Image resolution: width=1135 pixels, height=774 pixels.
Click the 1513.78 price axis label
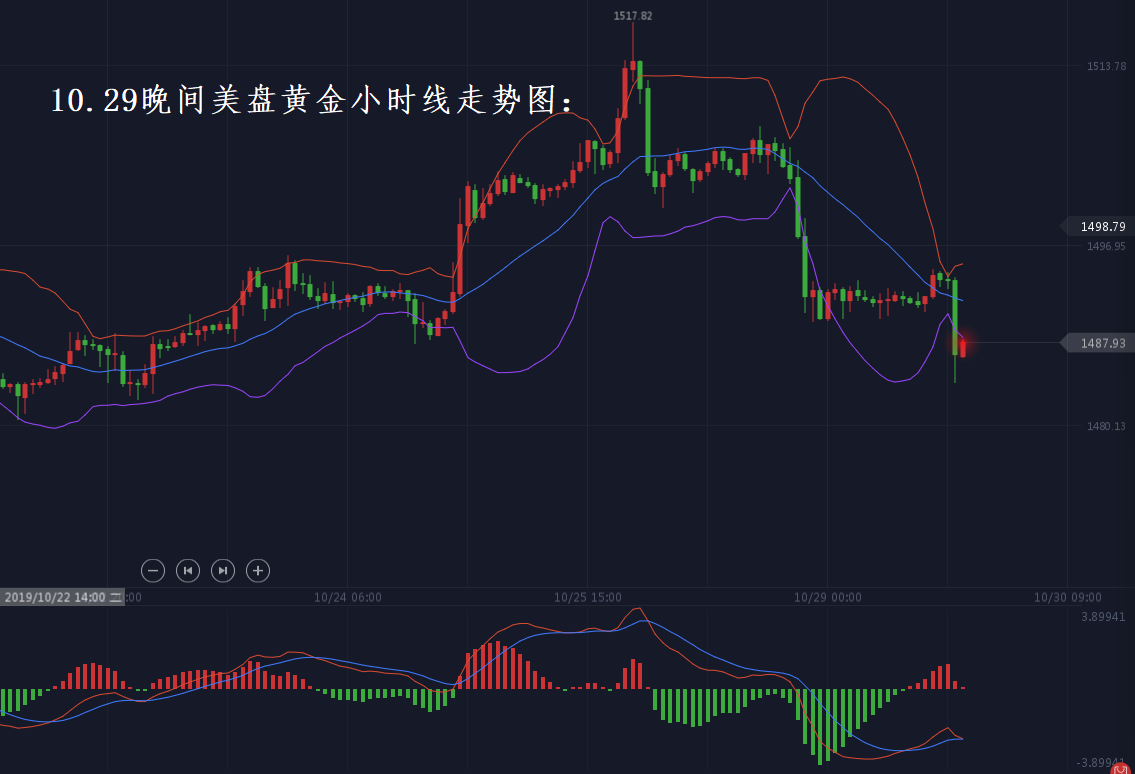1106,66
